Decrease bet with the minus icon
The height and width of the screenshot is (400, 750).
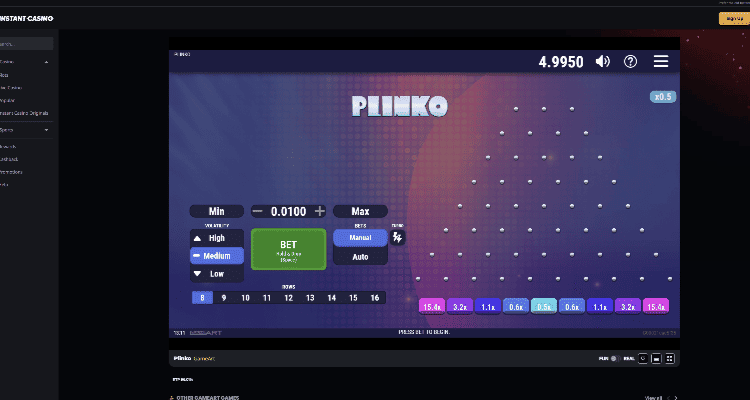point(257,211)
